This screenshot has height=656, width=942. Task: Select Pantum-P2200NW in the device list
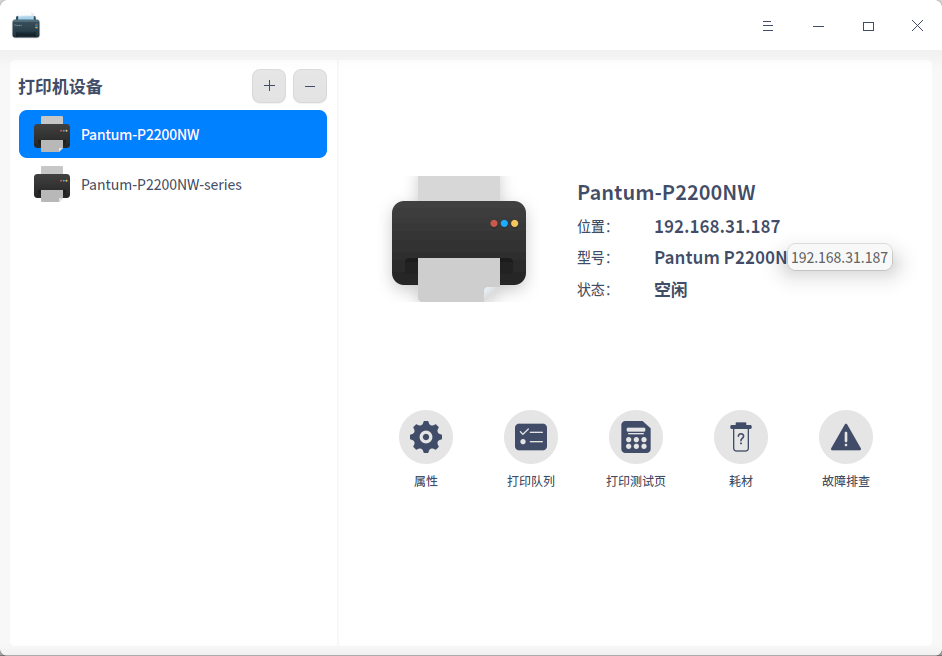[x=173, y=134]
